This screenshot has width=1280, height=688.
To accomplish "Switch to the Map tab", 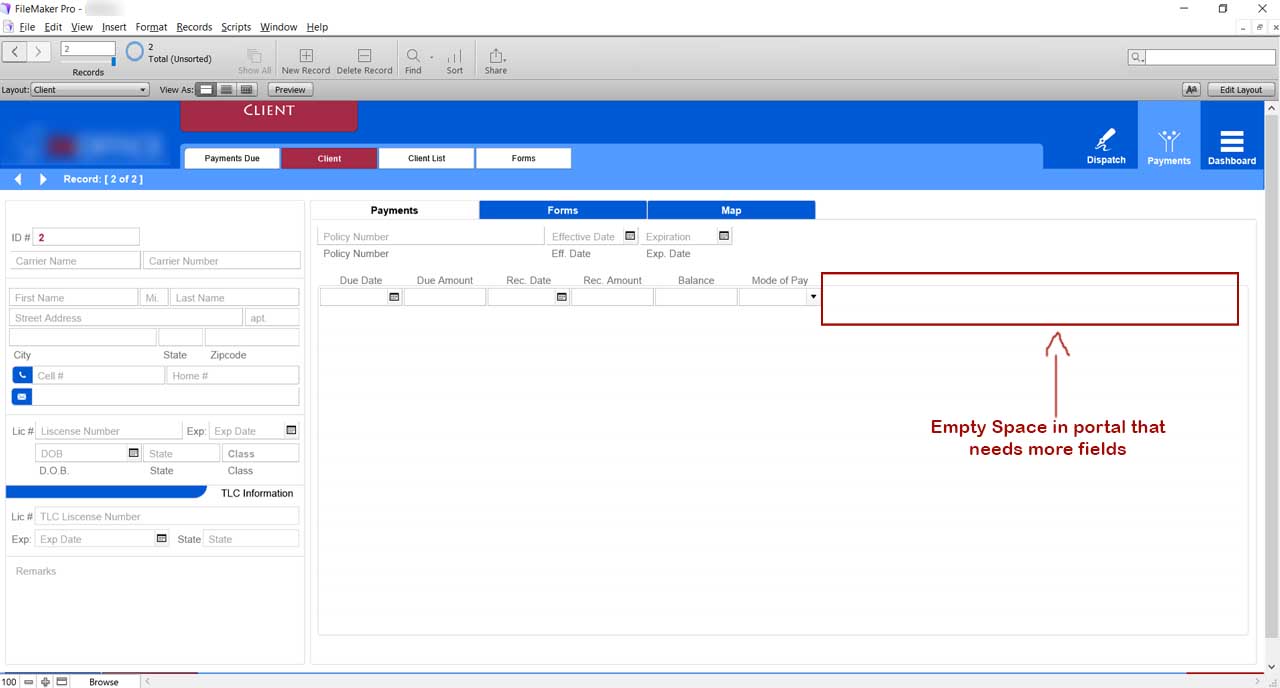I will pos(731,210).
